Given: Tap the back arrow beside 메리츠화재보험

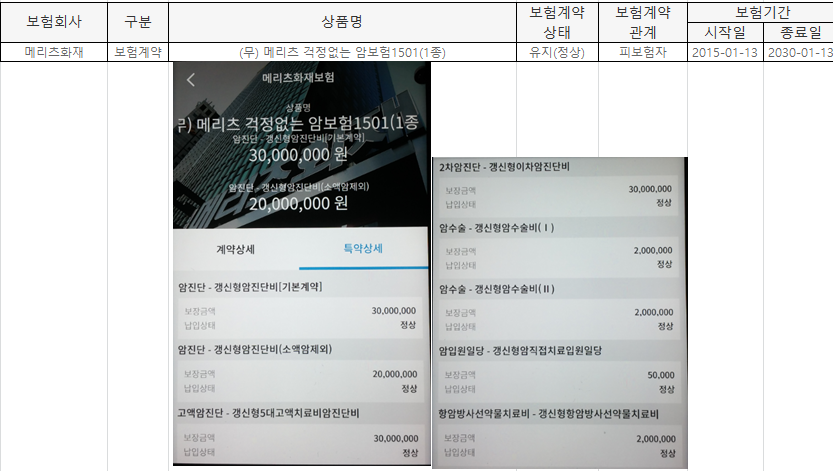Looking at the screenshot, I should [x=191, y=80].
